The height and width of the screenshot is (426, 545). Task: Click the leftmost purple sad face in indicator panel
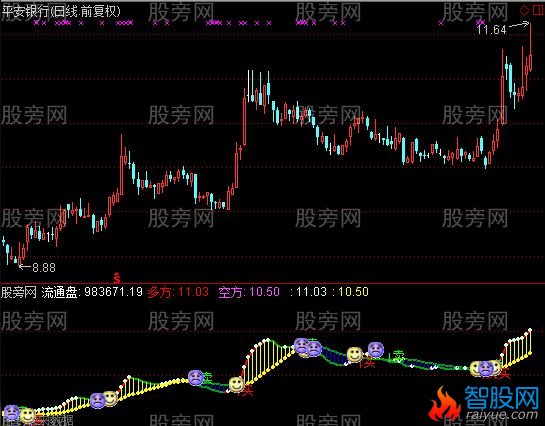coord(11,413)
